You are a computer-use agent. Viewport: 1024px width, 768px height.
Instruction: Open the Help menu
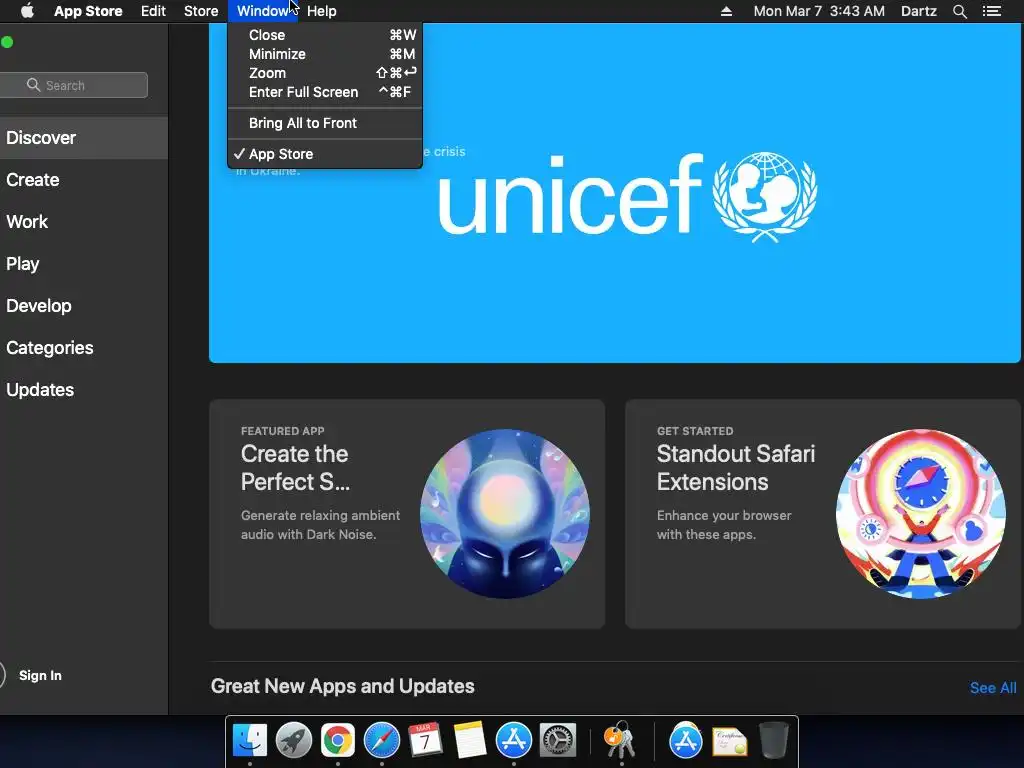[x=321, y=11]
